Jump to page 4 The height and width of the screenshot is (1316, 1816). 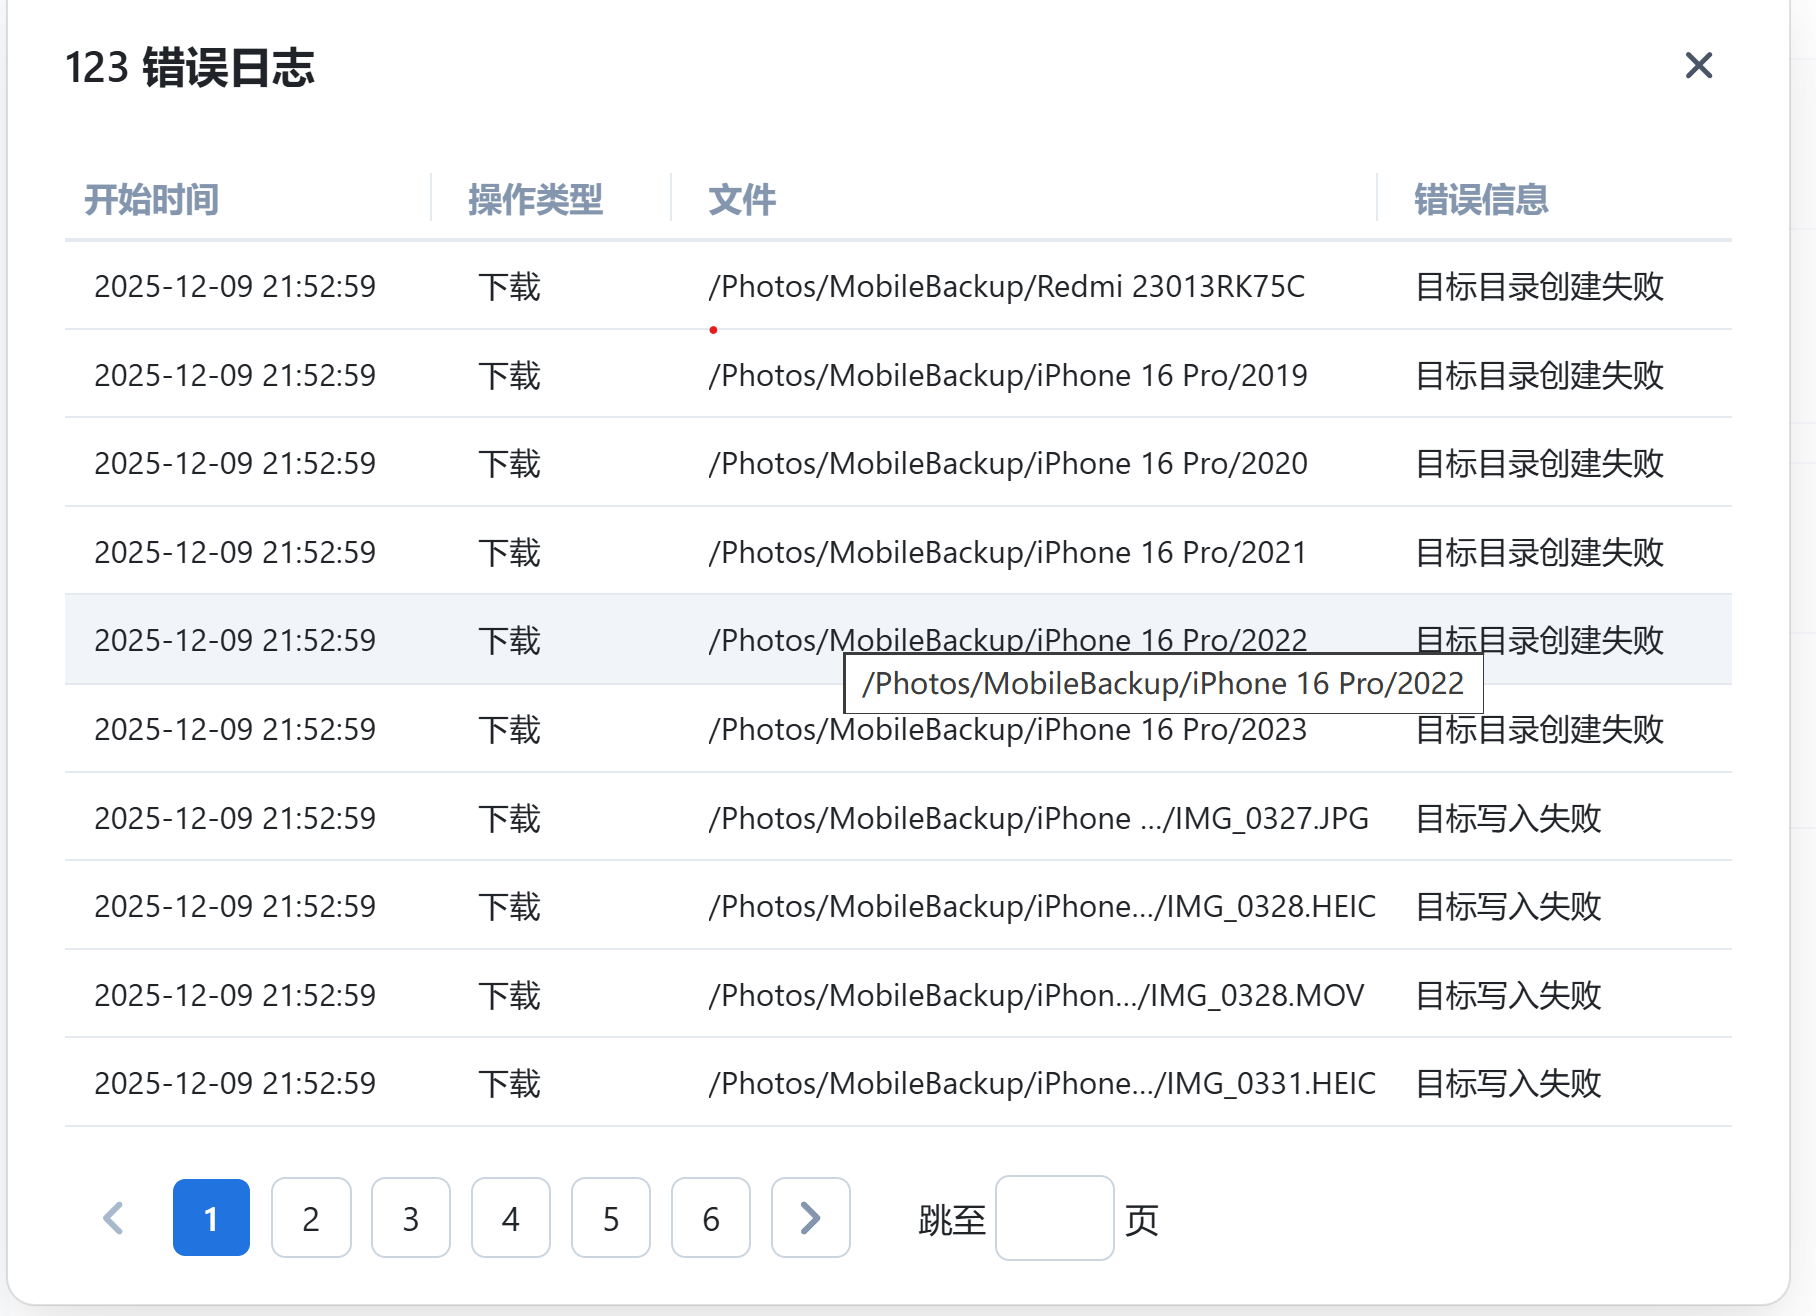[x=511, y=1218]
